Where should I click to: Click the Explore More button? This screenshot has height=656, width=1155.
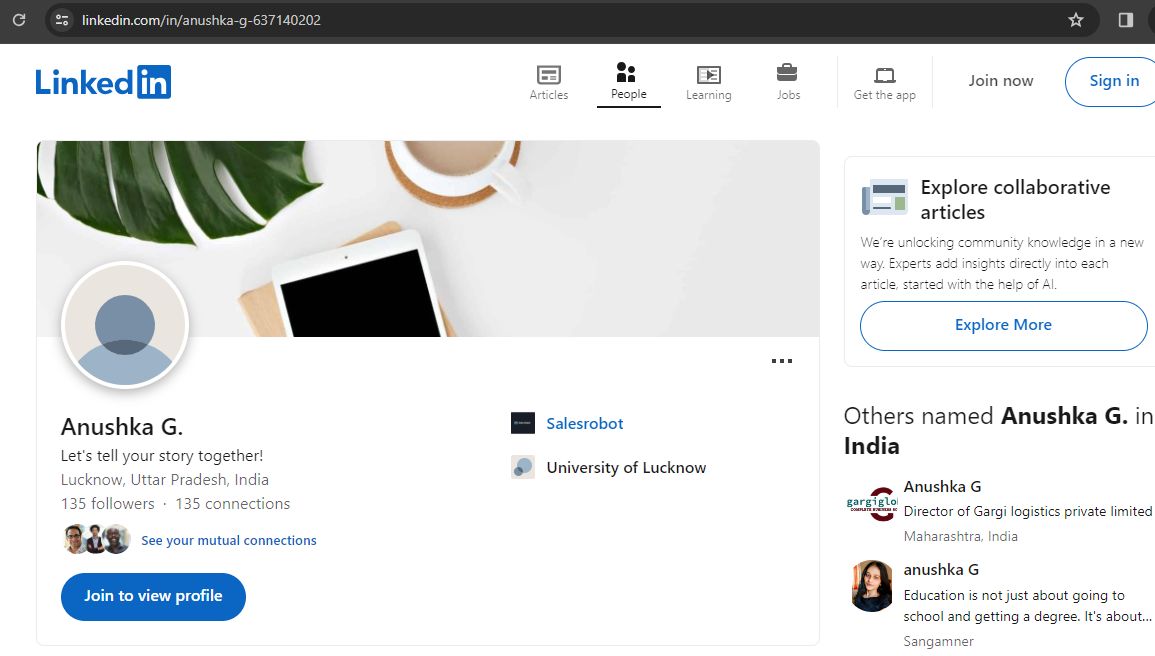1003,325
